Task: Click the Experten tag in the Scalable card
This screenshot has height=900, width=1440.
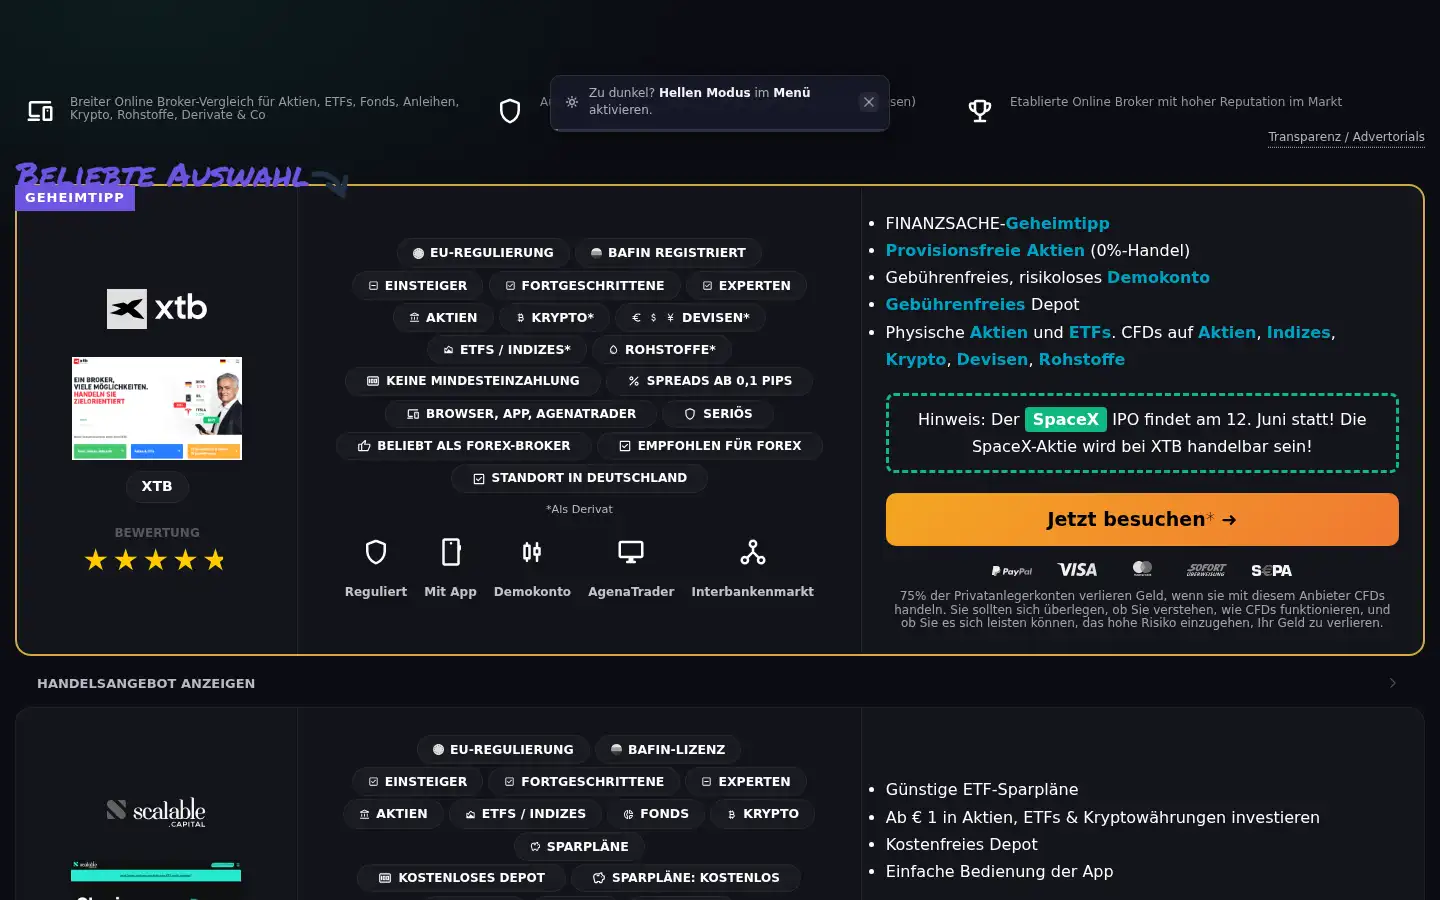Action: tap(746, 782)
